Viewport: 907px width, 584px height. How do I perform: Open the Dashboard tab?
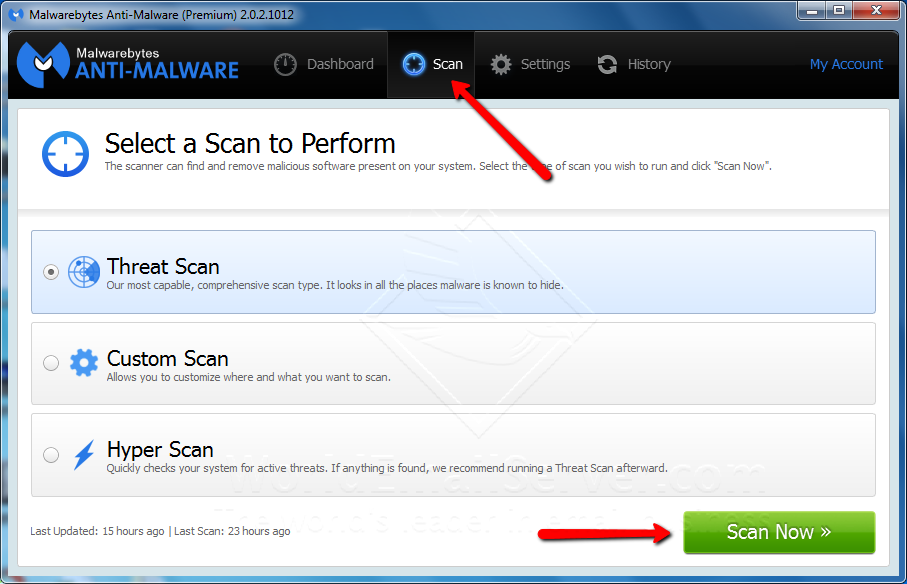[324, 64]
